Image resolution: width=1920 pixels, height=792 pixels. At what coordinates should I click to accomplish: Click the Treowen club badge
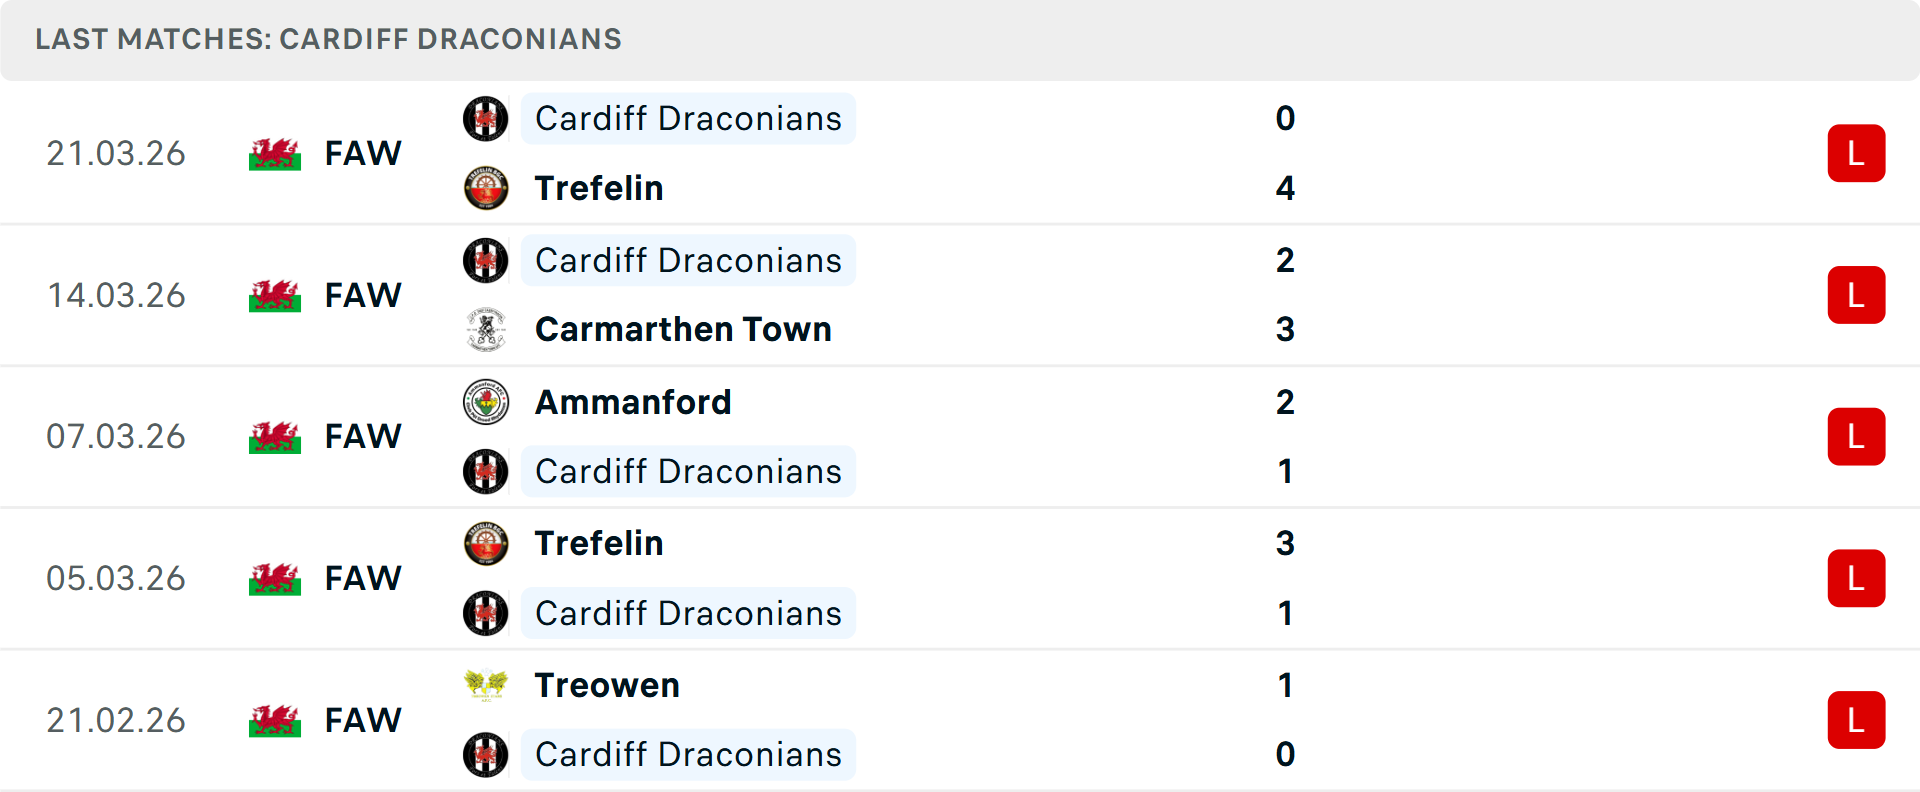click(486, 685)
